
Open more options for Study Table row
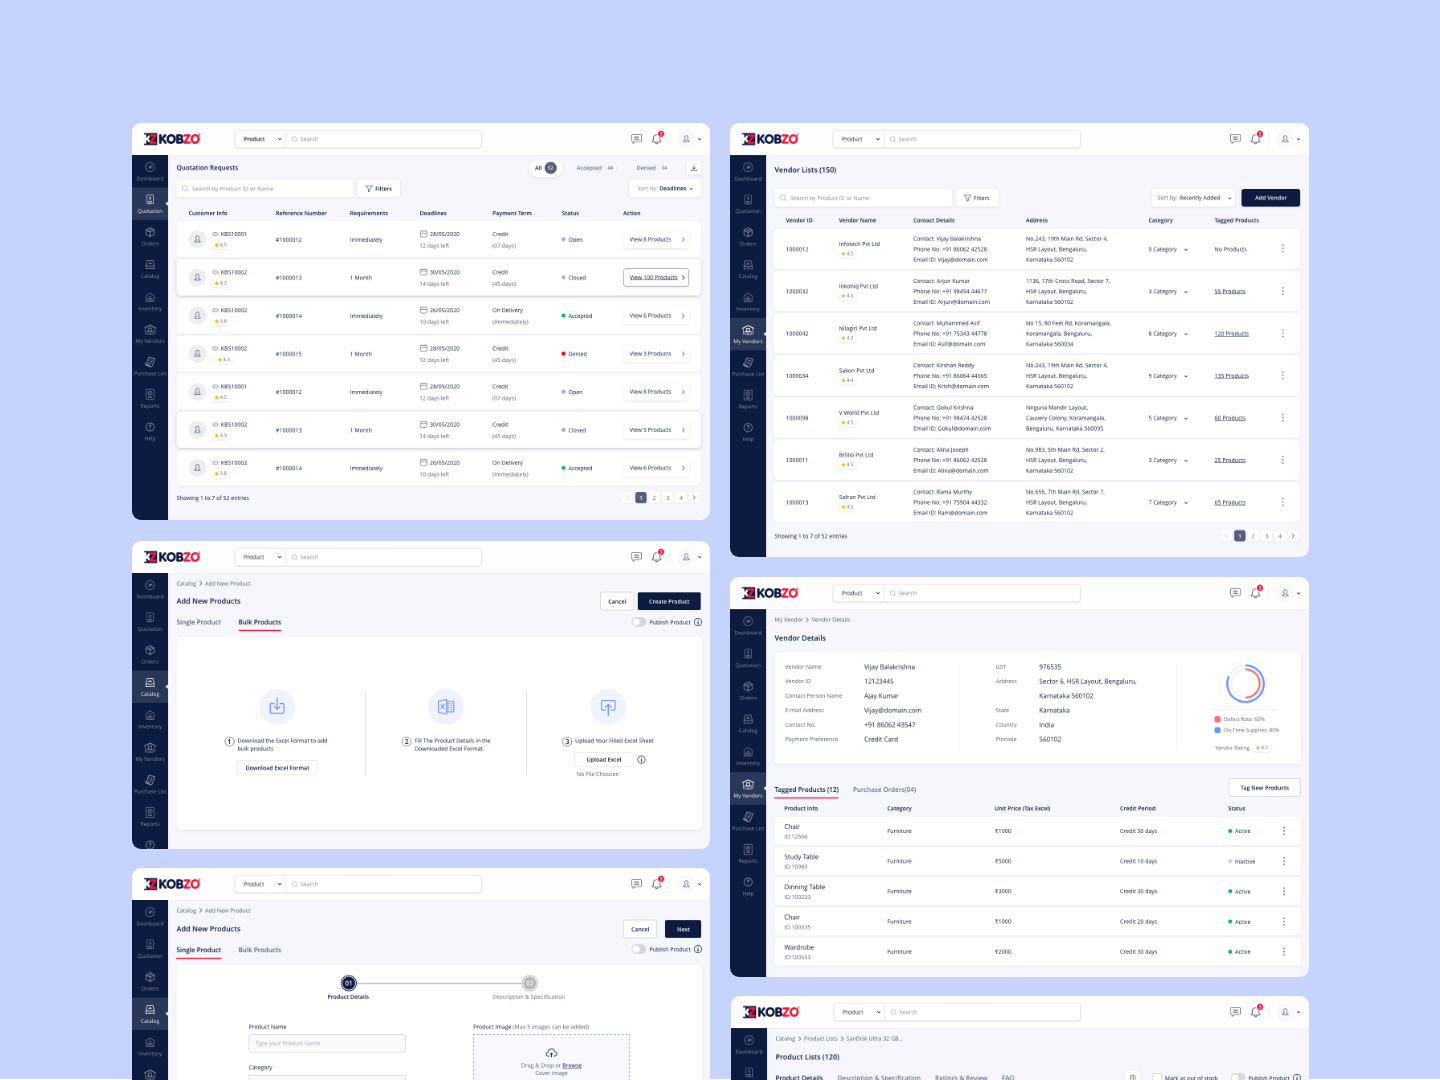click(1284, 861)
